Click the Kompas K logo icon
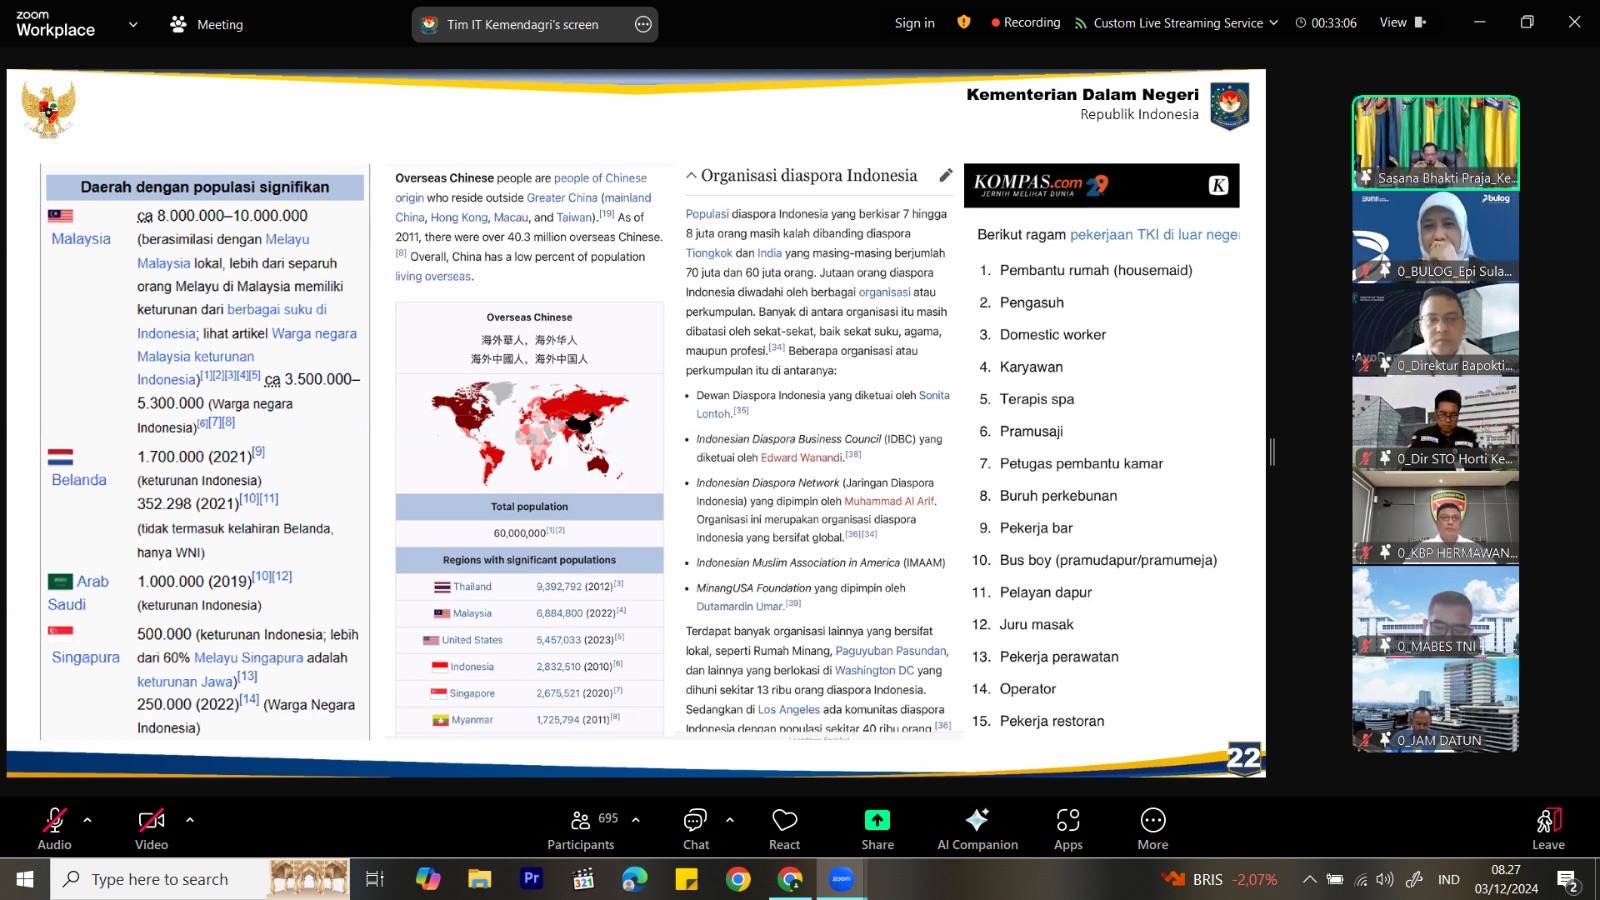 [1218, 185]
